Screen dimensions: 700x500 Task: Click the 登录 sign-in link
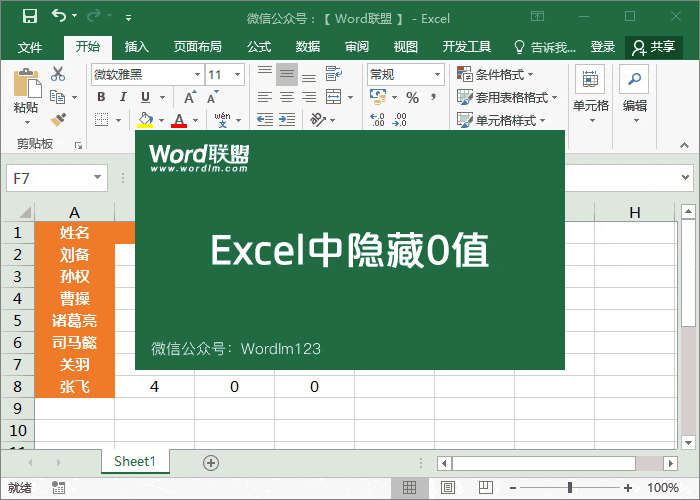pyautogui.click(x=603, y=47)
